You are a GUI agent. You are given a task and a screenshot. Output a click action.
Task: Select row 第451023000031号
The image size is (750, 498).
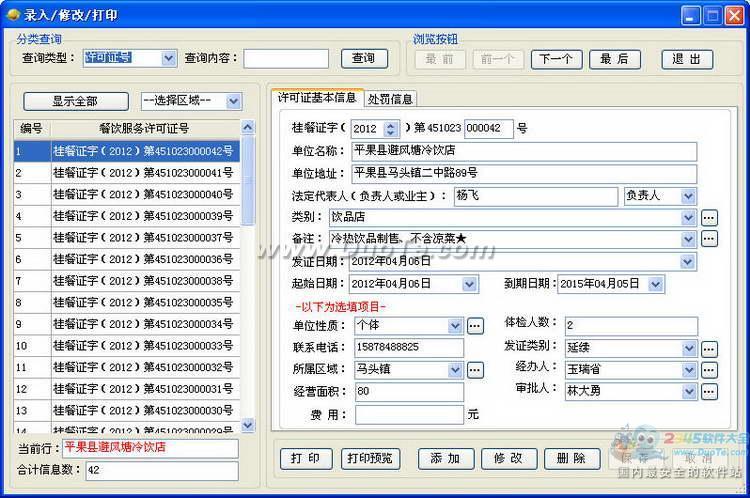[x=127, y=389]
